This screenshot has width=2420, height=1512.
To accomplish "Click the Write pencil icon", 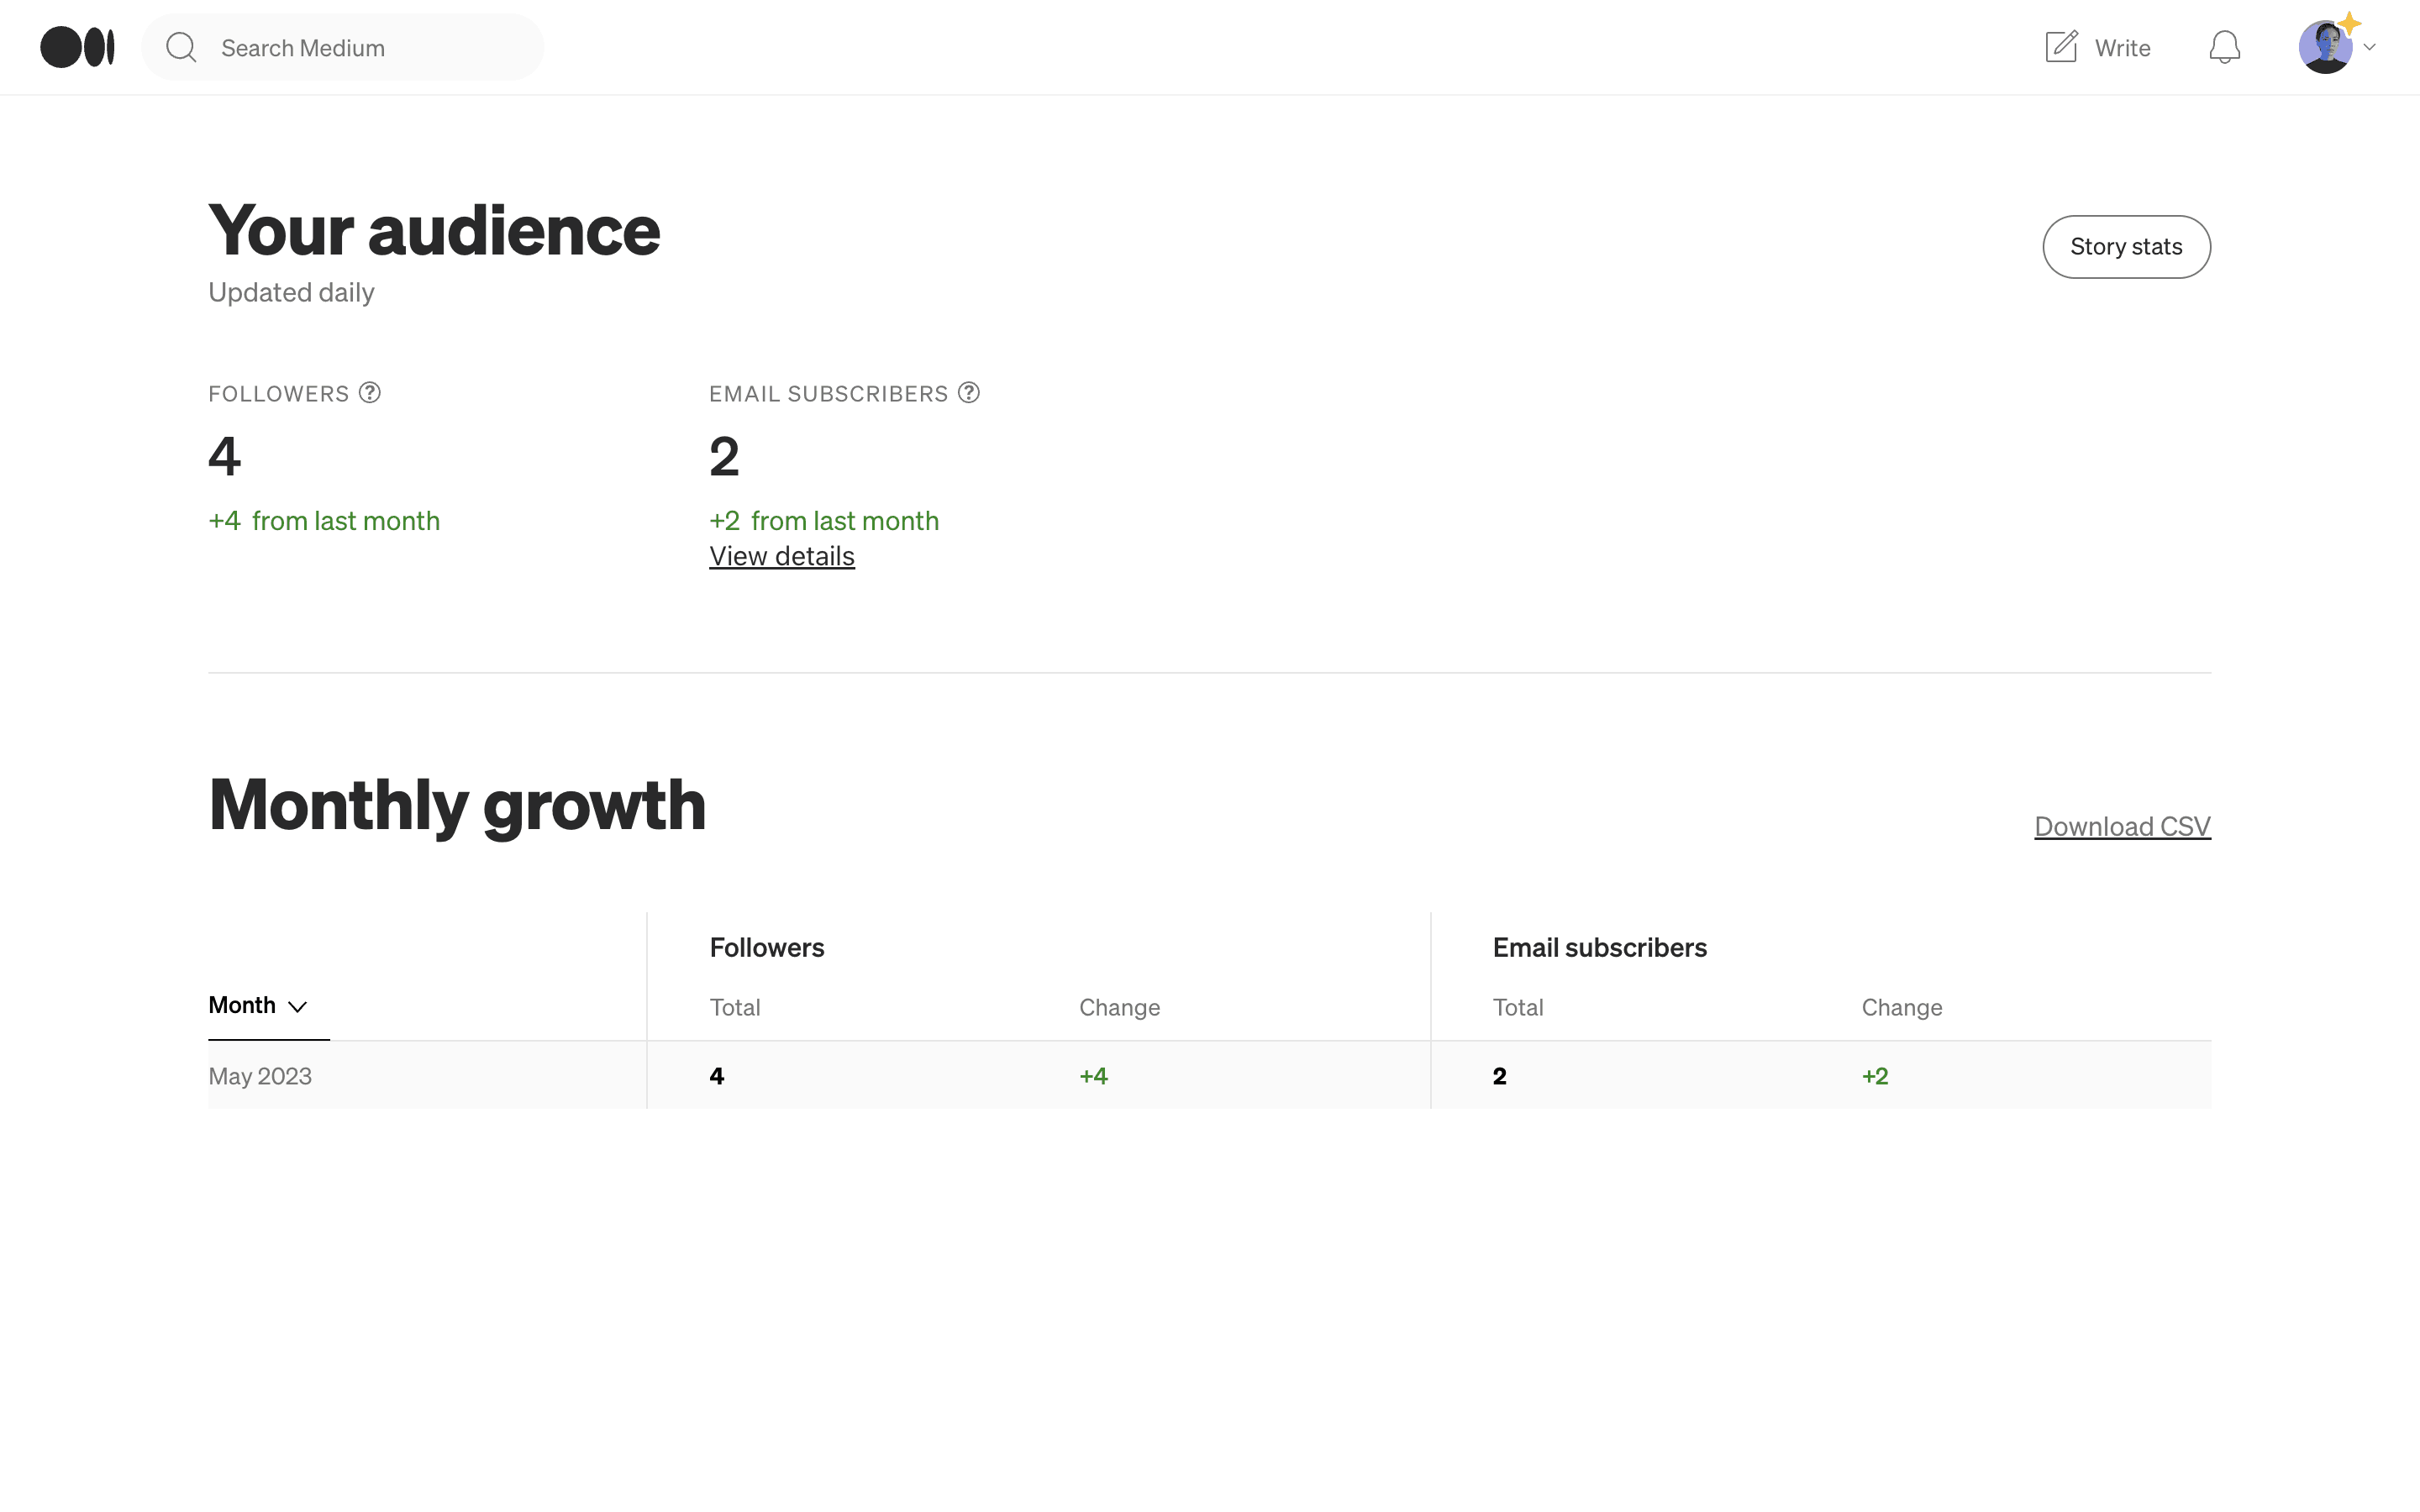I will click(x=2061, y=47).
